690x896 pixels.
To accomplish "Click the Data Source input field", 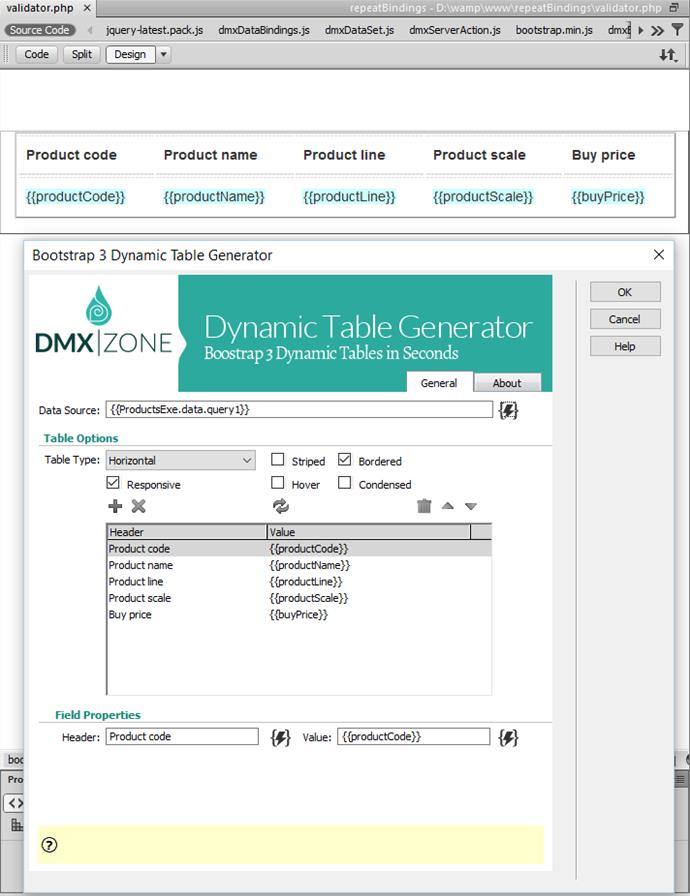I will tap(299, 409).
